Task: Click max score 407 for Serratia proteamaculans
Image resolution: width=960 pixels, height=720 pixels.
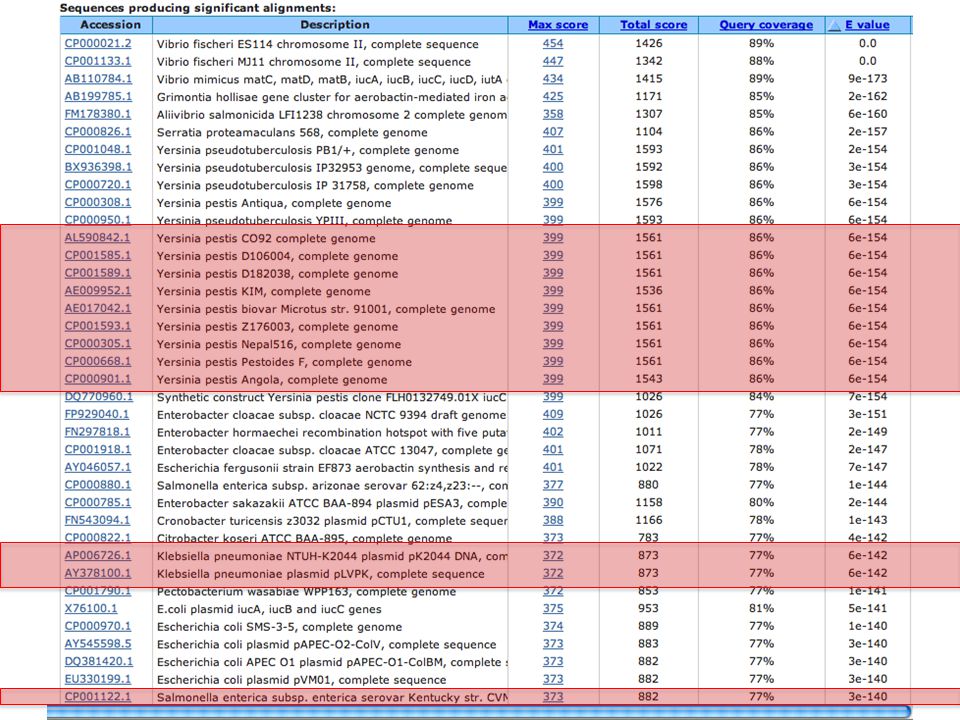Action: tap(553, 132)
